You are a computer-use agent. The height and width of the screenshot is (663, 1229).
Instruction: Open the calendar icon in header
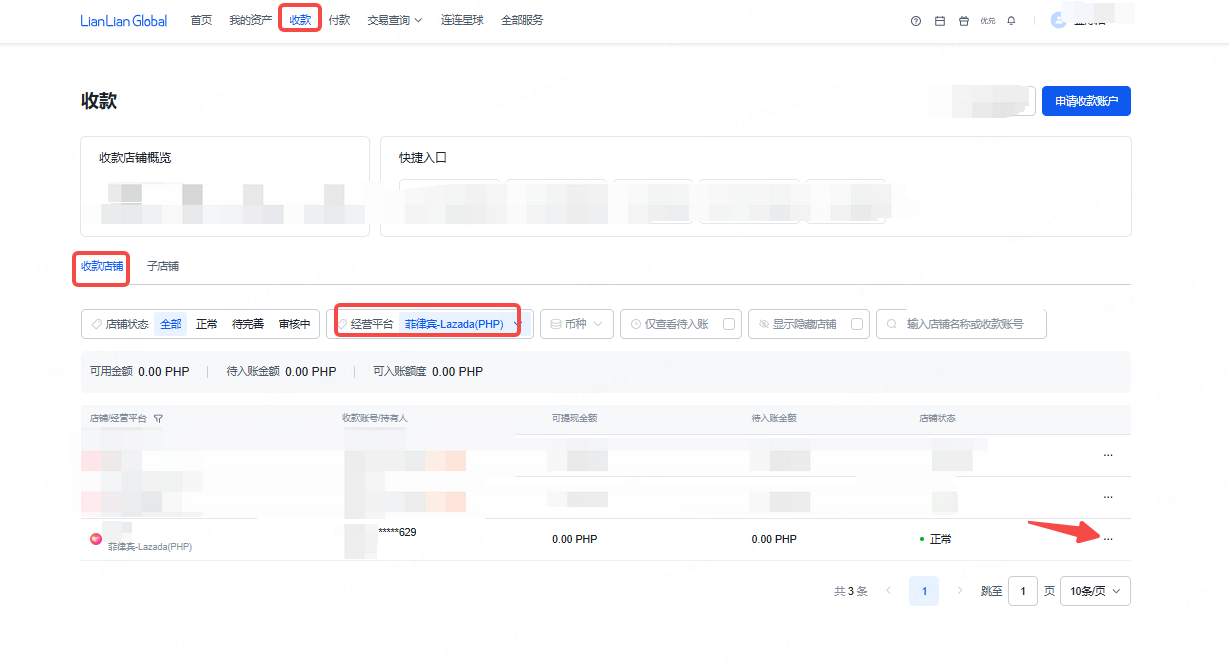click(940, 21)
